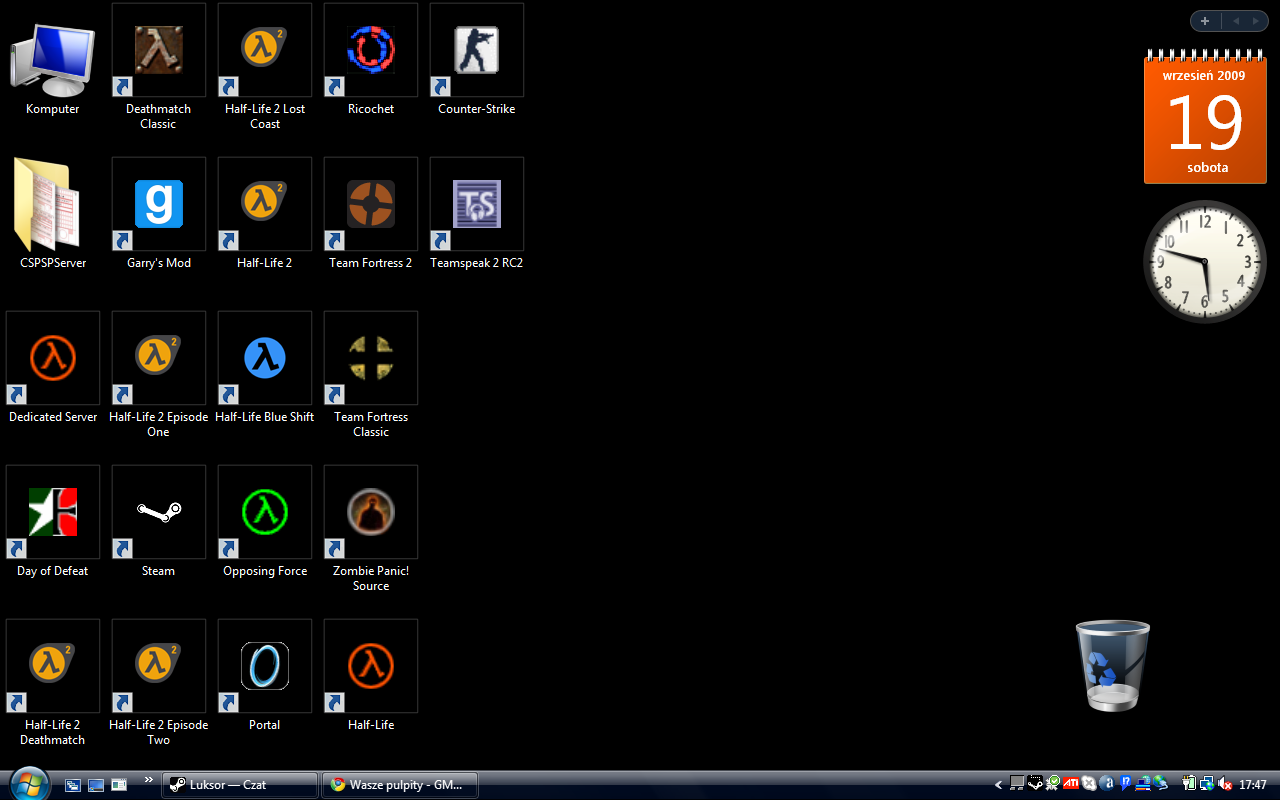Open the Windows Start menu orb
The image size is (1280, 800).
coord(28,784)
